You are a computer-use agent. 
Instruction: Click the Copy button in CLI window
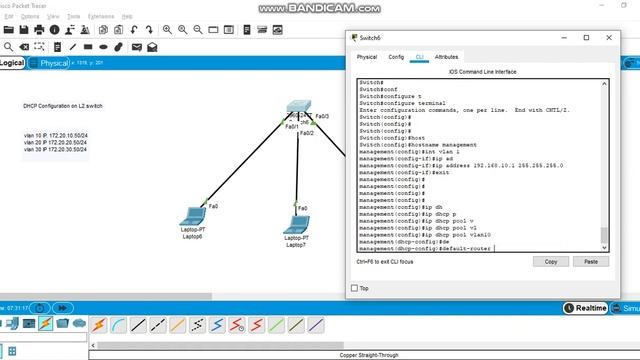click(551, 262)
